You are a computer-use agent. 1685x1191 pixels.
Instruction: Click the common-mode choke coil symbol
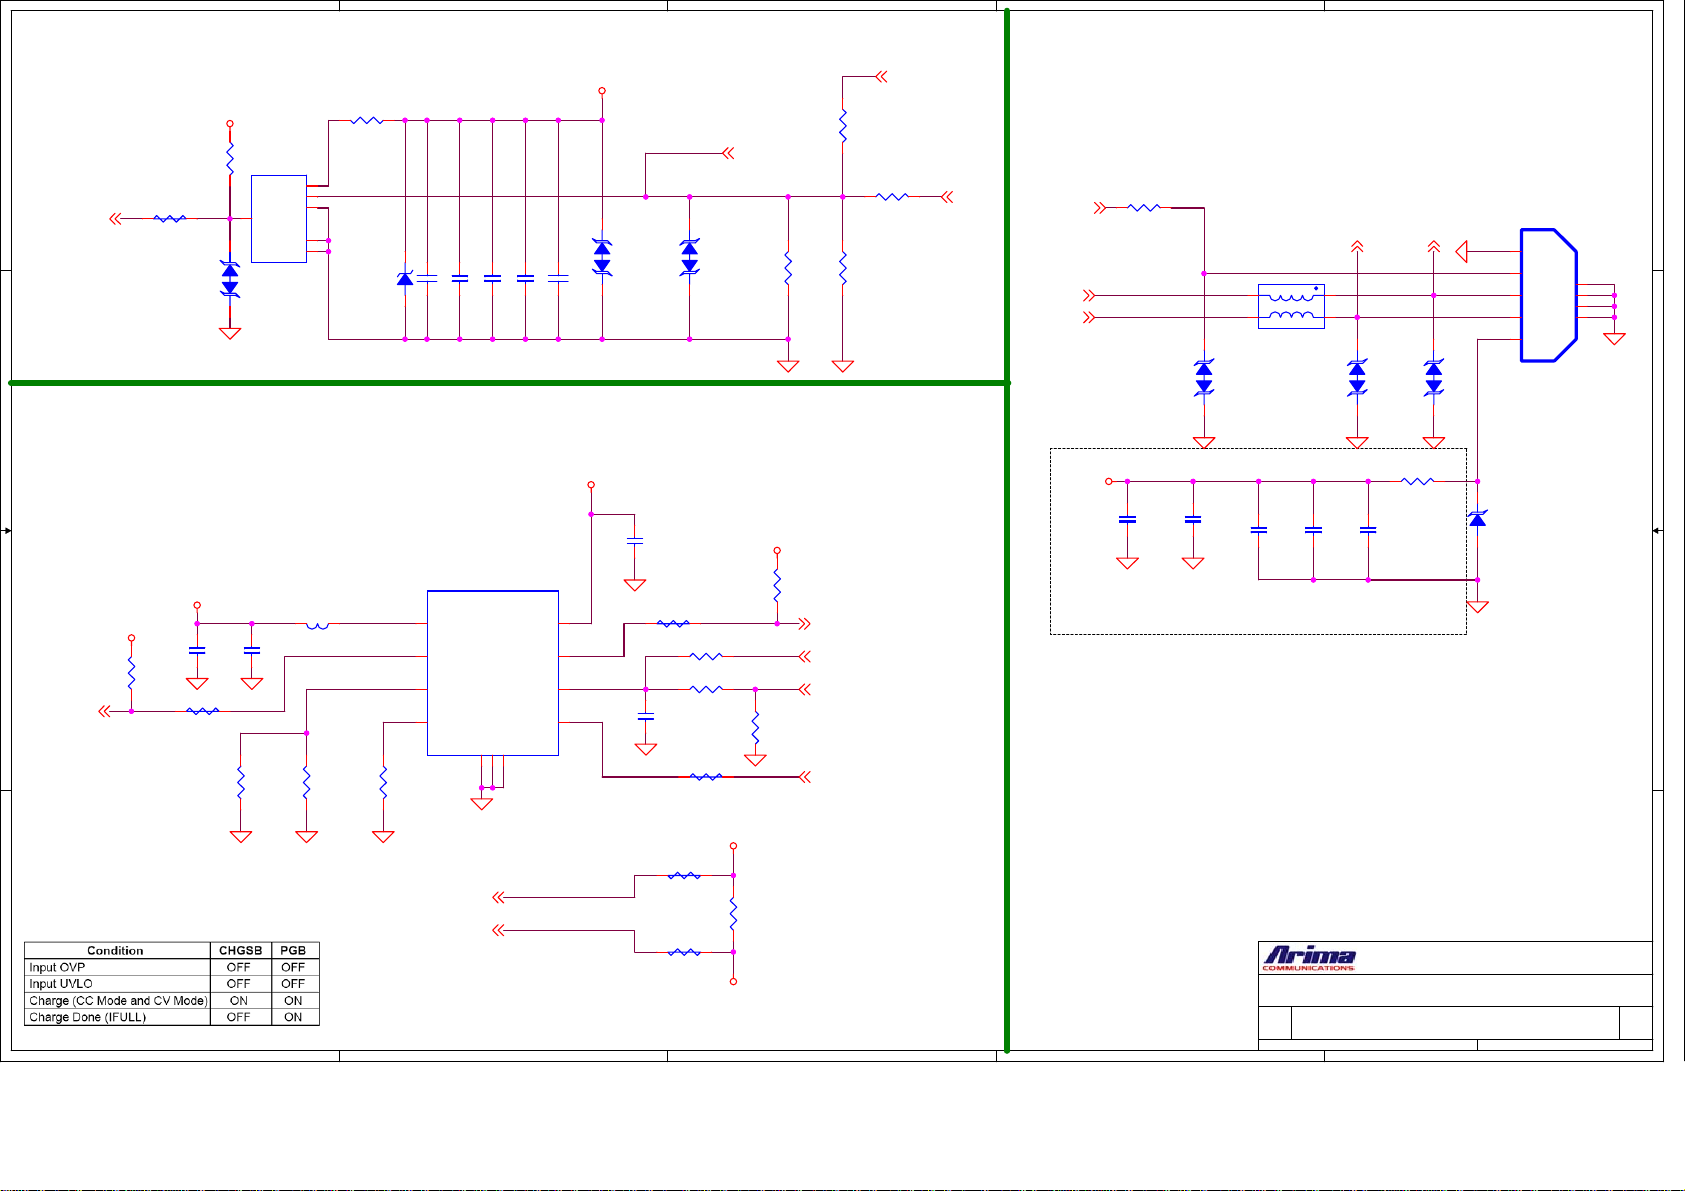[x=1291, y=306]
